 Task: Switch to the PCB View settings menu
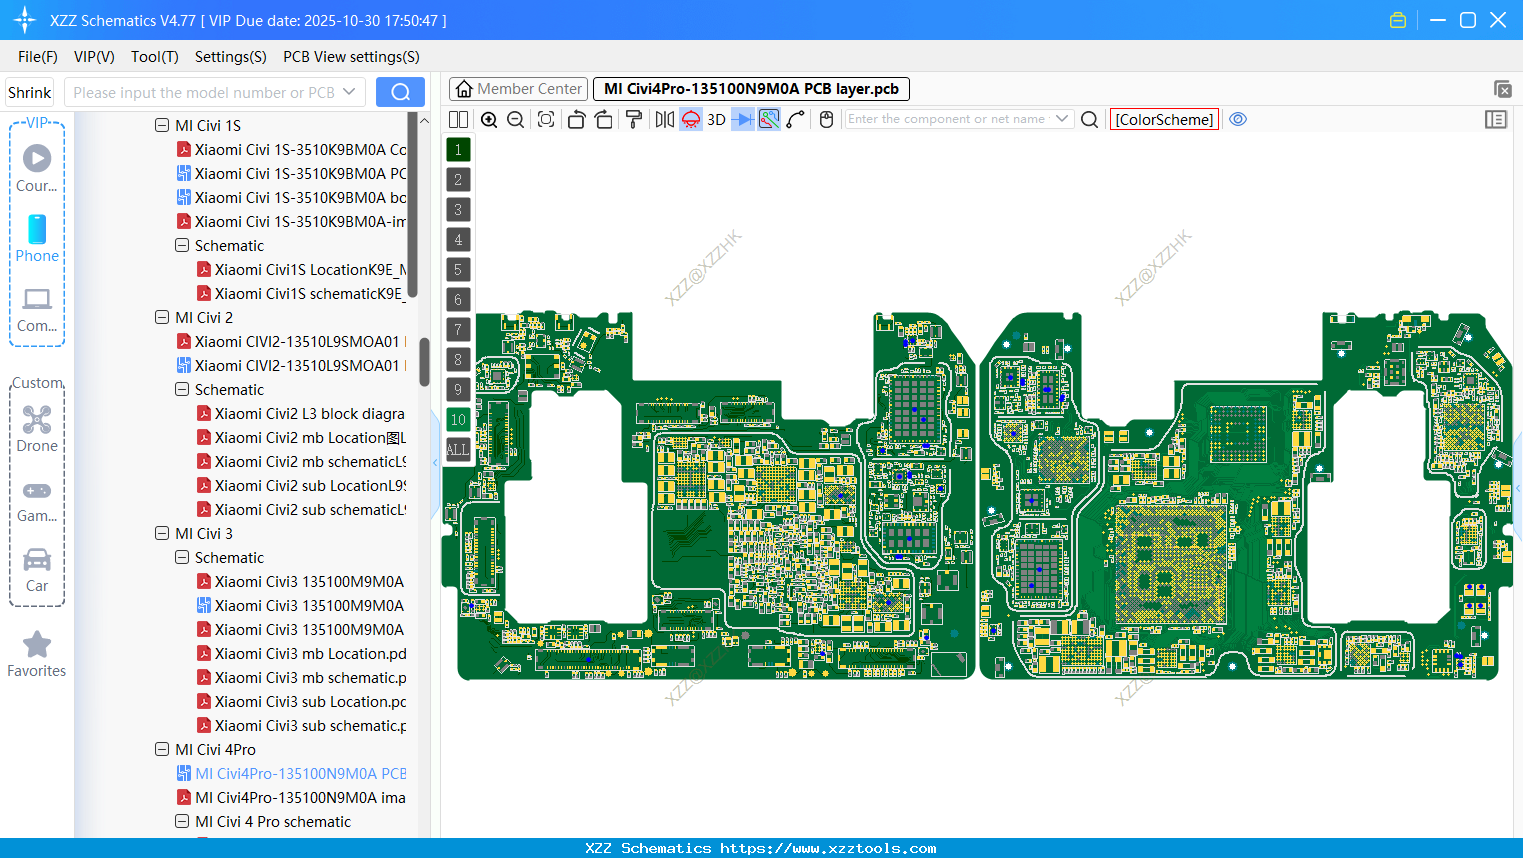click(x=351, y=57)
